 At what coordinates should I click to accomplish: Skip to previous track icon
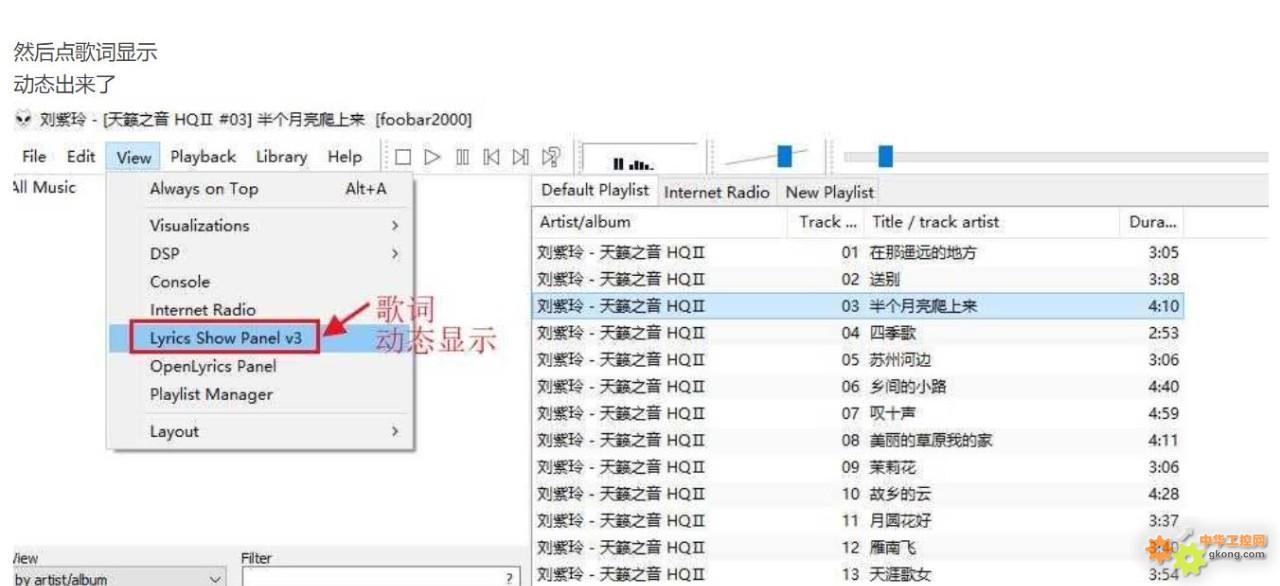(x=491, y=157)
